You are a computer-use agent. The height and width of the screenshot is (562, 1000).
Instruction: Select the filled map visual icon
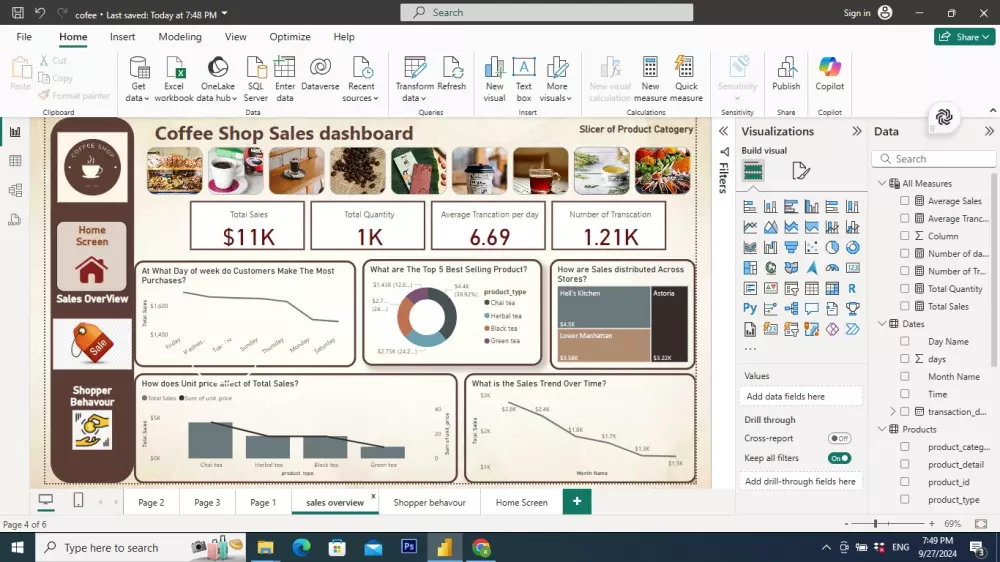[791, 268]
